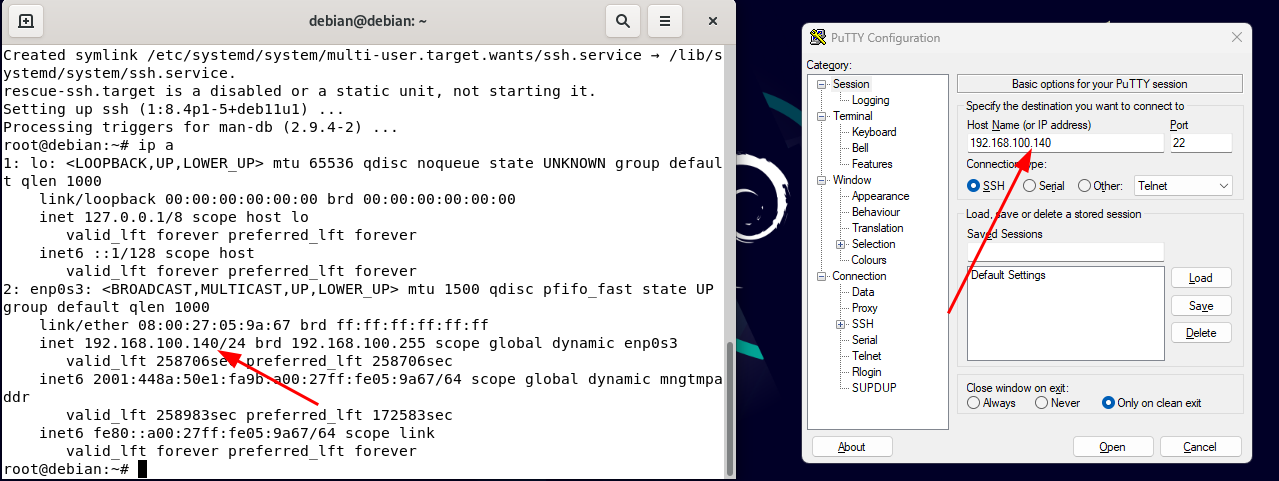Click Open to start the SSH session

(x=1112, y=447)
